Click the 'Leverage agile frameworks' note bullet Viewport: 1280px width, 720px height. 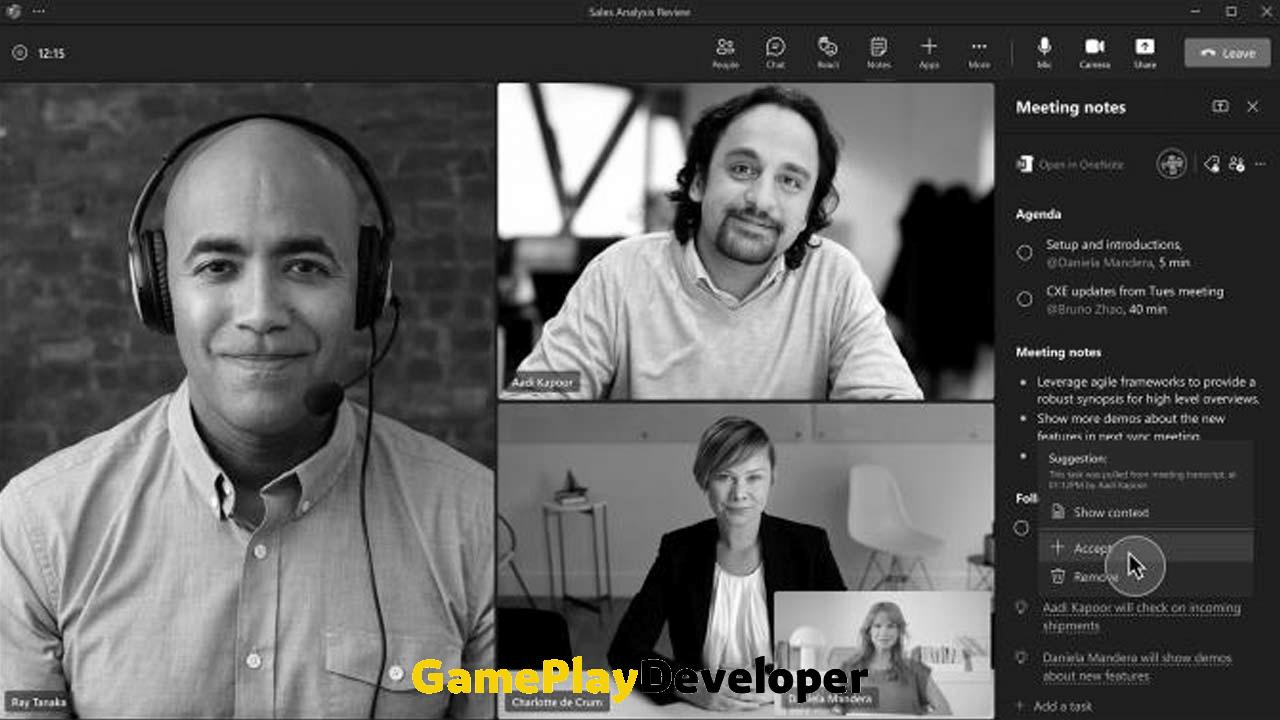[x=1147, y=390]
